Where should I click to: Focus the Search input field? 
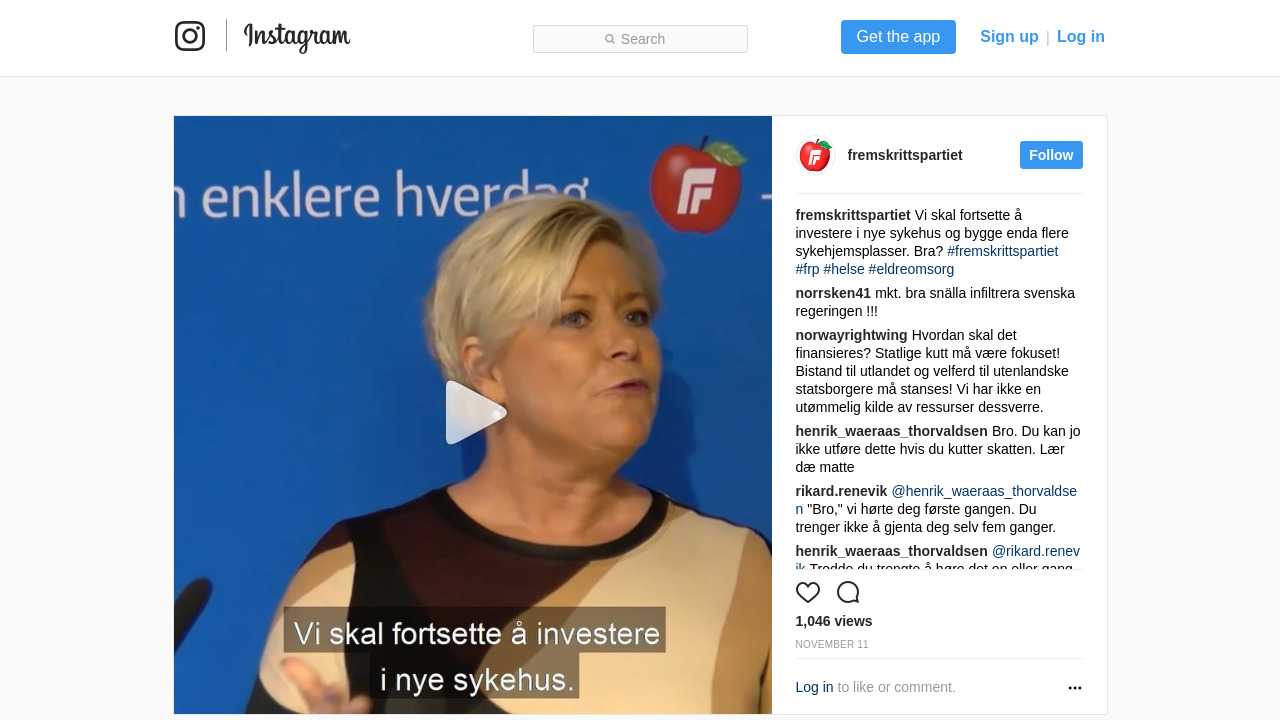[x=640, y=39]
